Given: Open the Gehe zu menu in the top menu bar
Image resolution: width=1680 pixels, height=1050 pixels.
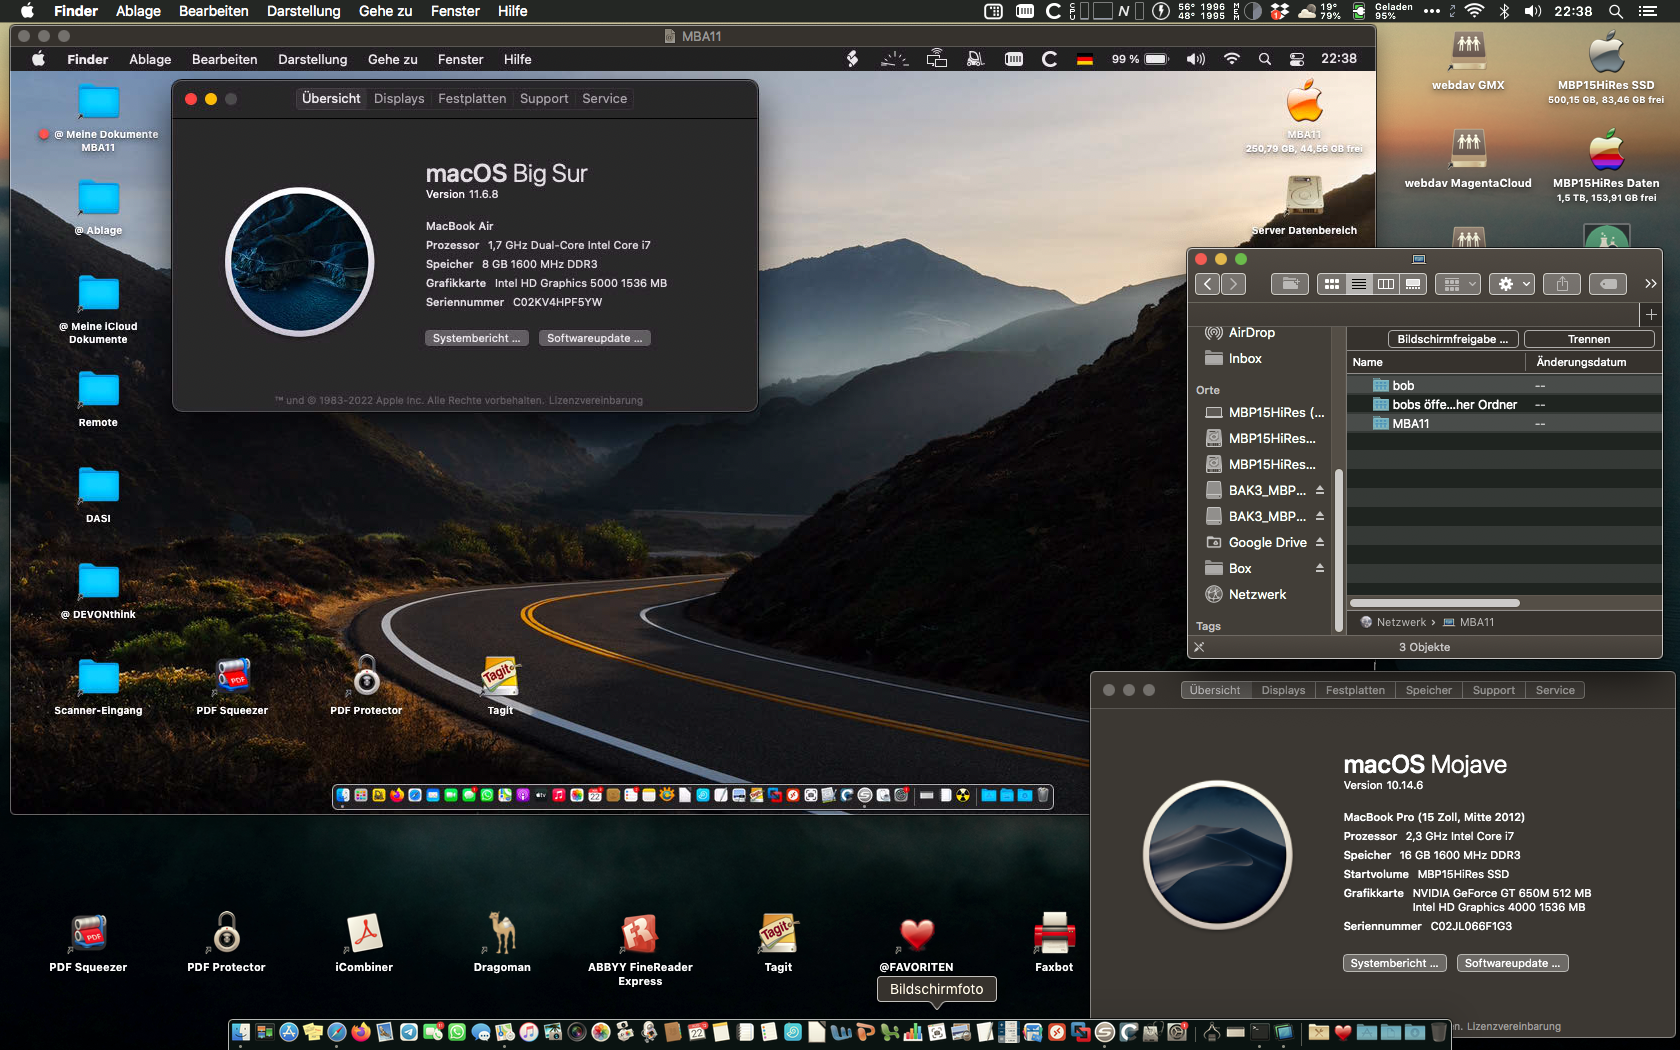Looking at the screenshot, I should coord(385,11).
